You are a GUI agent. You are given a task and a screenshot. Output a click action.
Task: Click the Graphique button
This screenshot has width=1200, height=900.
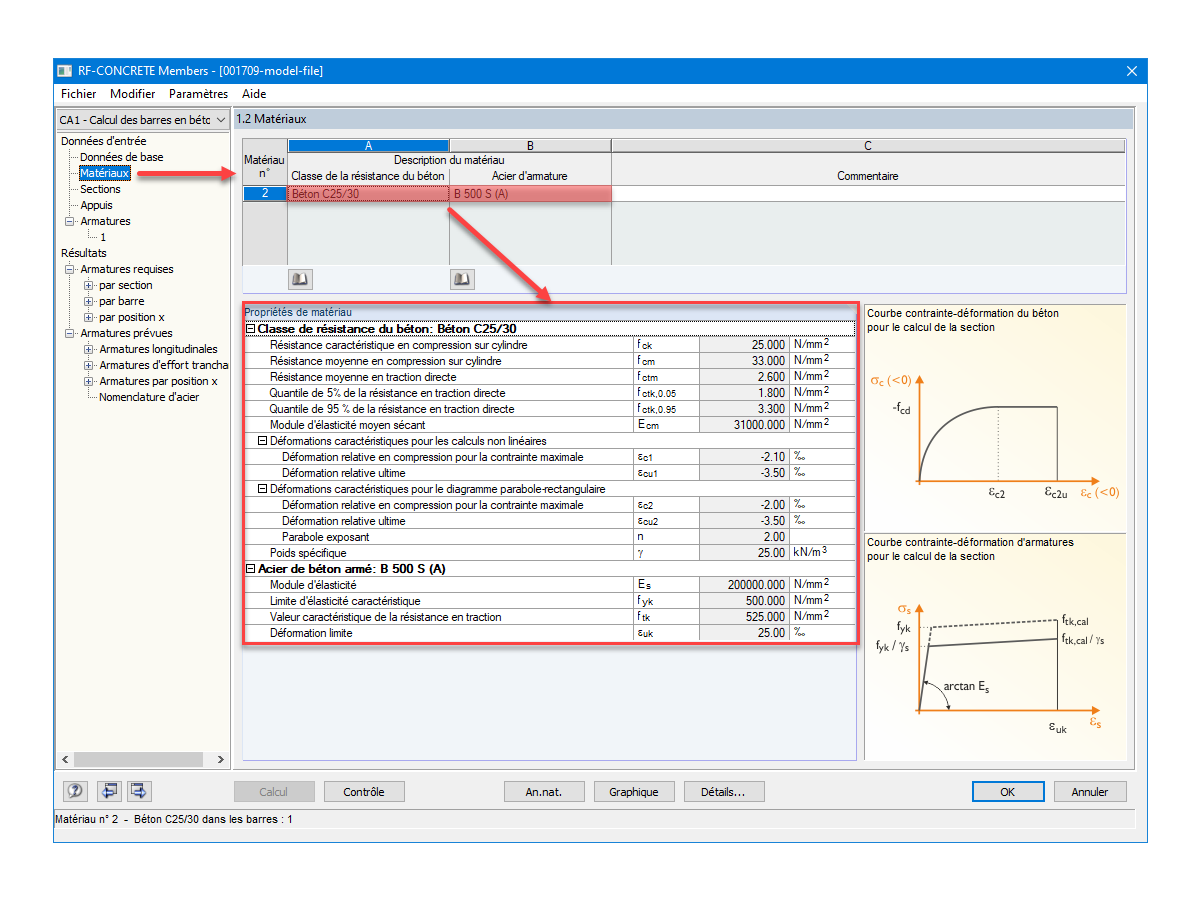634,791
